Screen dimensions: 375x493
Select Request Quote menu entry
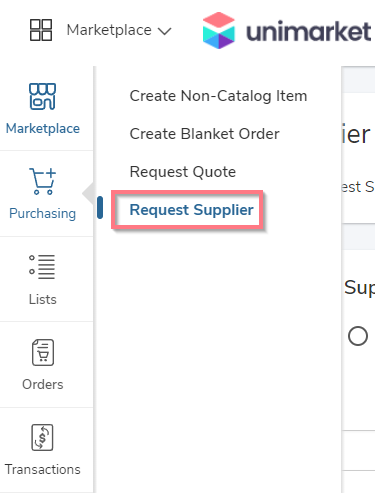(183, 172)
